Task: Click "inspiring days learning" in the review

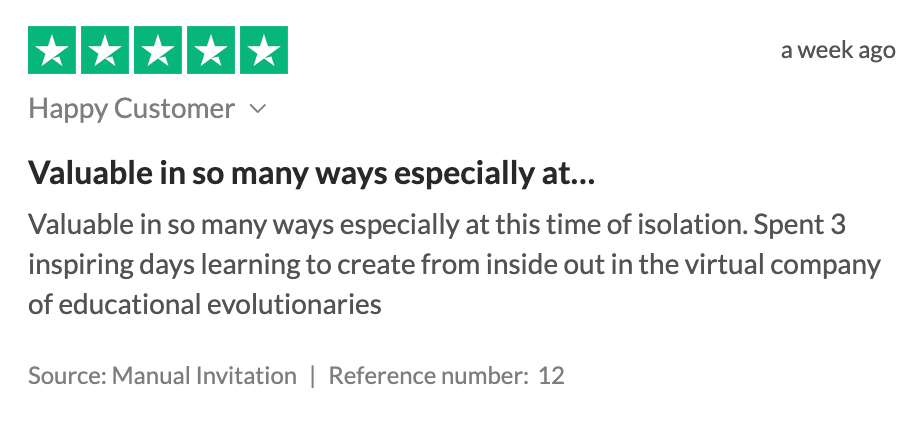Action: pyautogui.click(x=164, y=266)
